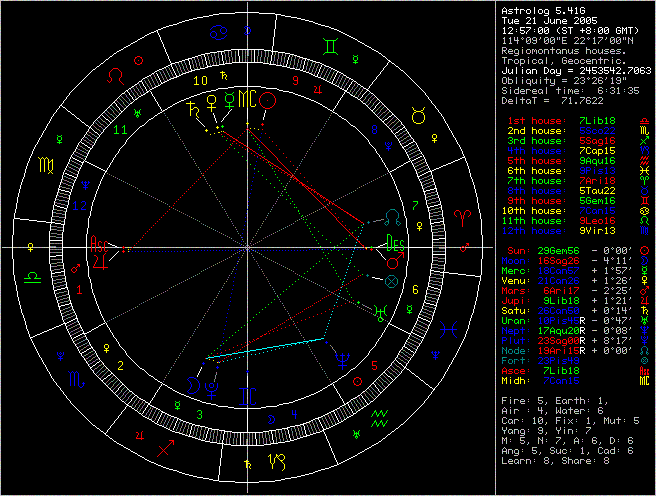Click the Moon position row in planet list
The height and width of the screenshot is (496, 656).
click(x=566, y=262)
